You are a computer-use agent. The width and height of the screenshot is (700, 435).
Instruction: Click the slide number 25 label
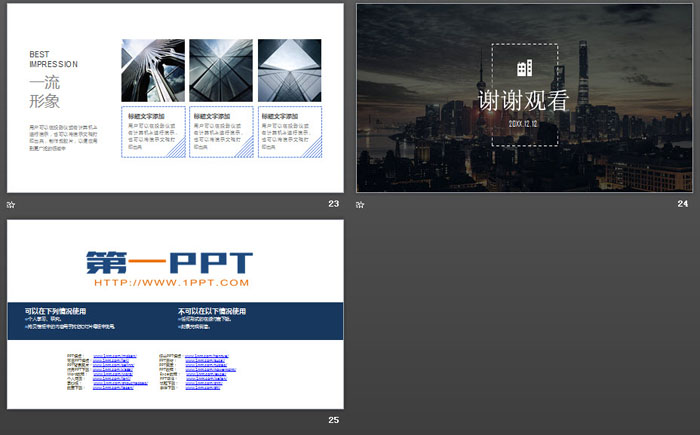[333, 420]
